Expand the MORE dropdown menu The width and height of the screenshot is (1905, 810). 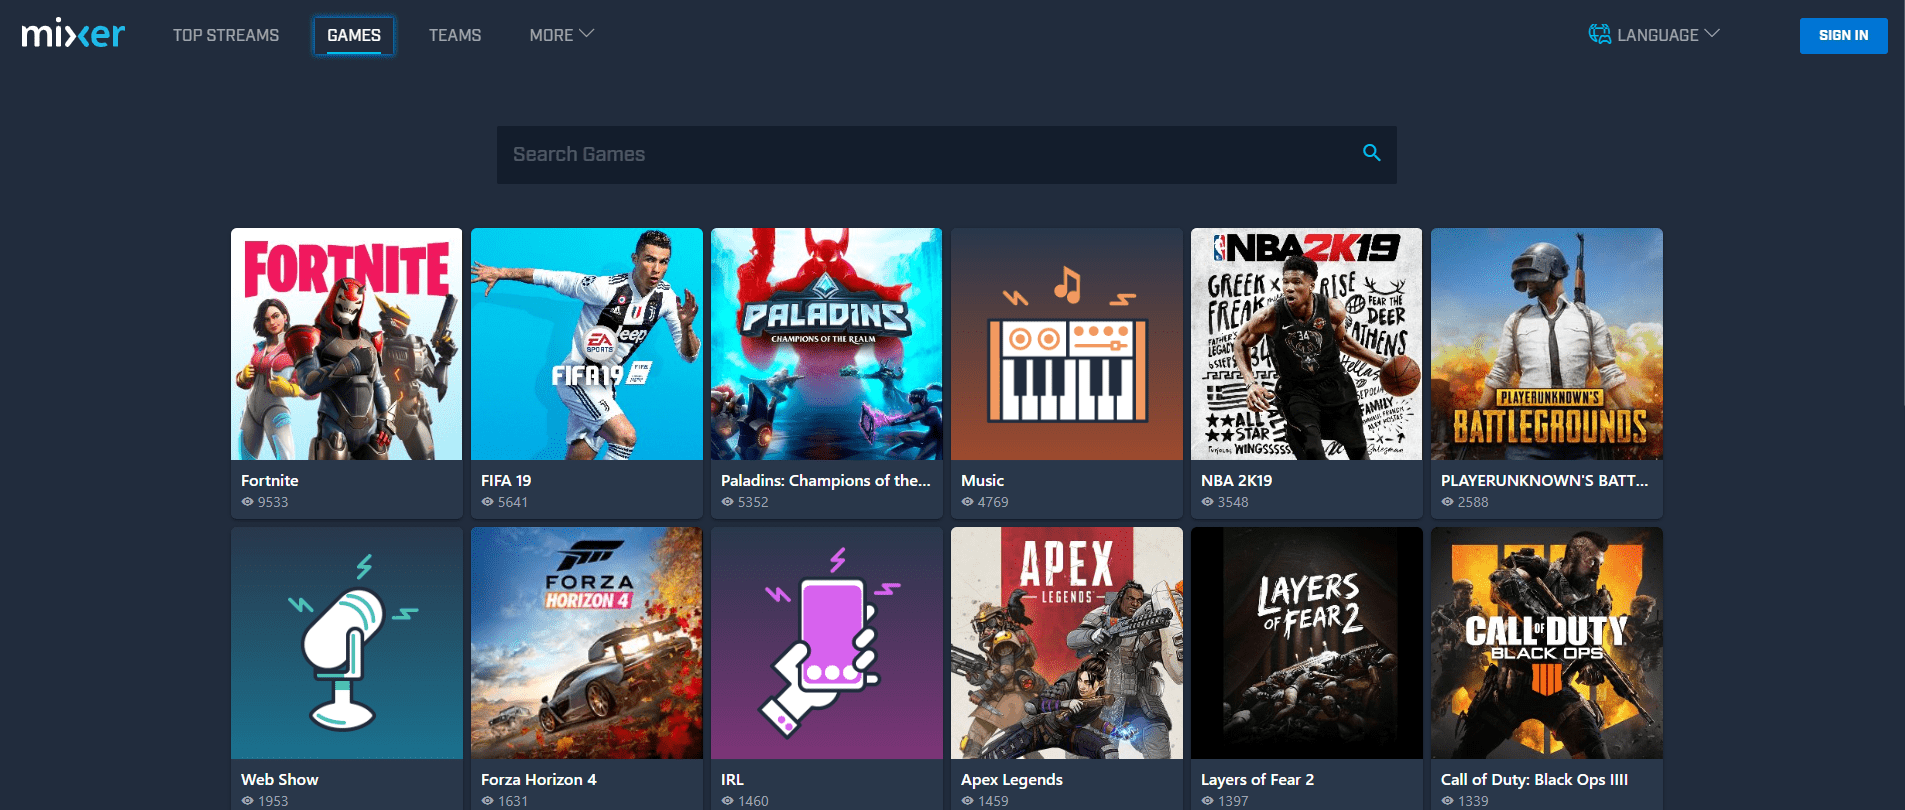[x=562, y=35]
